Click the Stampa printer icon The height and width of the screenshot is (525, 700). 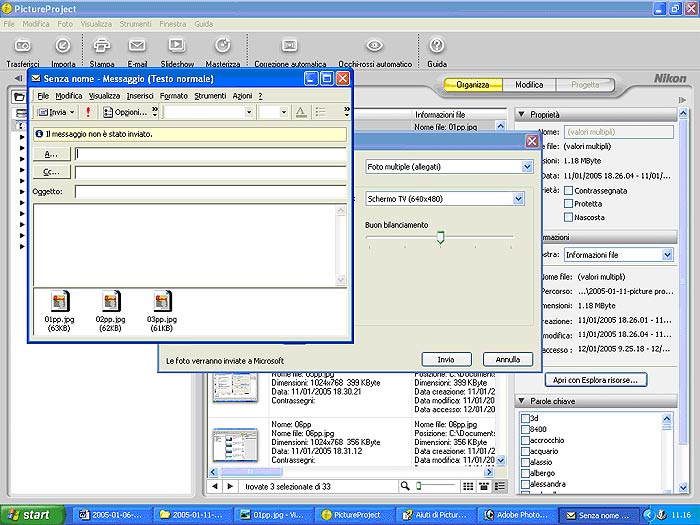pyautogui.click(x=101, y=46)
